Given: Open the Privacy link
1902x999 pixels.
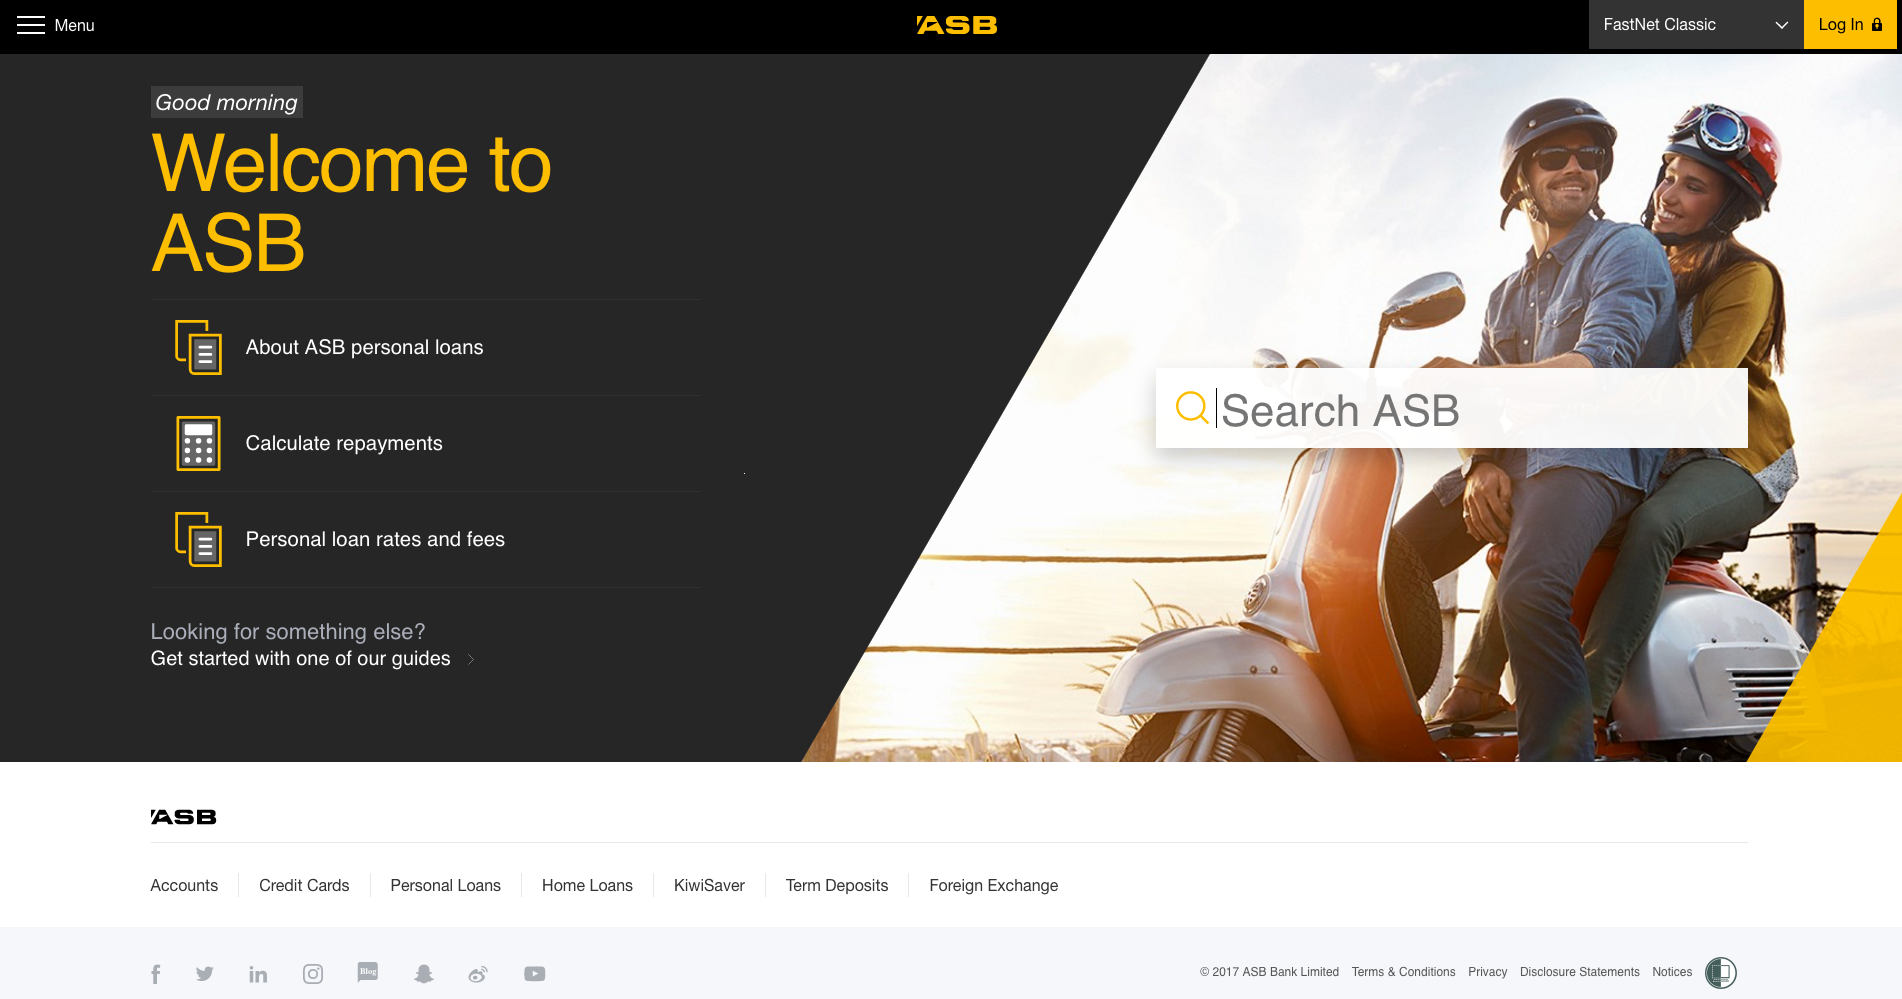Looking at the screenshot, I should click(x=1487, y=972).
